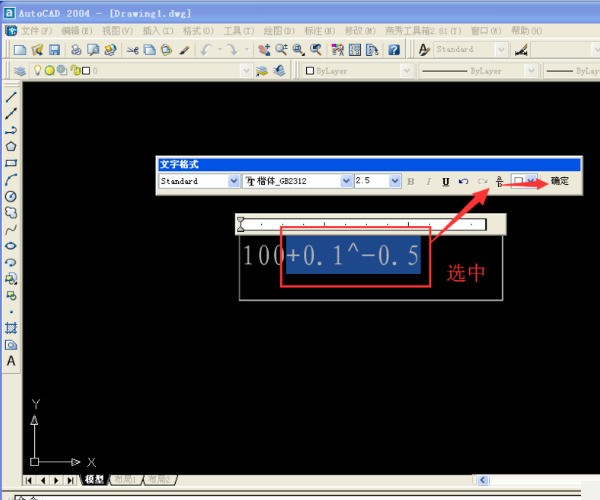Viewport: 600px width, 500px height.
Task: Click the Save icon in standard toolbar
Action: [55, 49]
